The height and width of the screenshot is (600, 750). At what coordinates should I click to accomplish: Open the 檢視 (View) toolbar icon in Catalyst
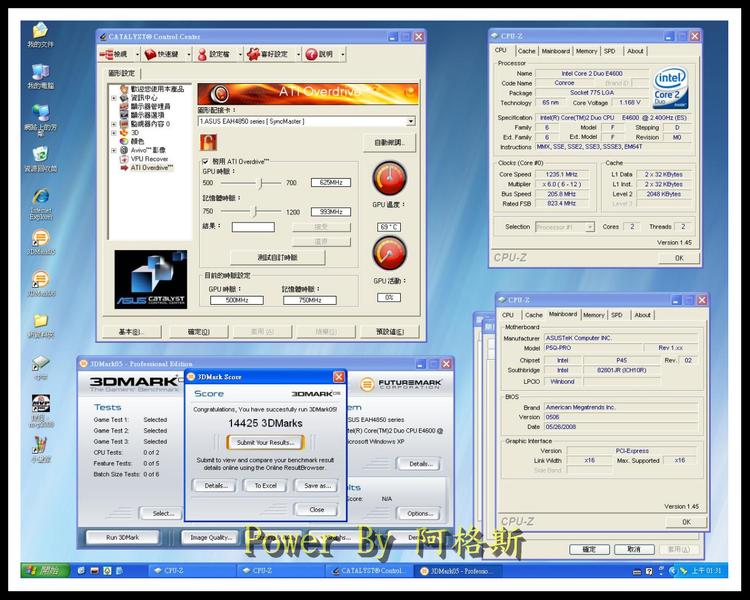107,55
